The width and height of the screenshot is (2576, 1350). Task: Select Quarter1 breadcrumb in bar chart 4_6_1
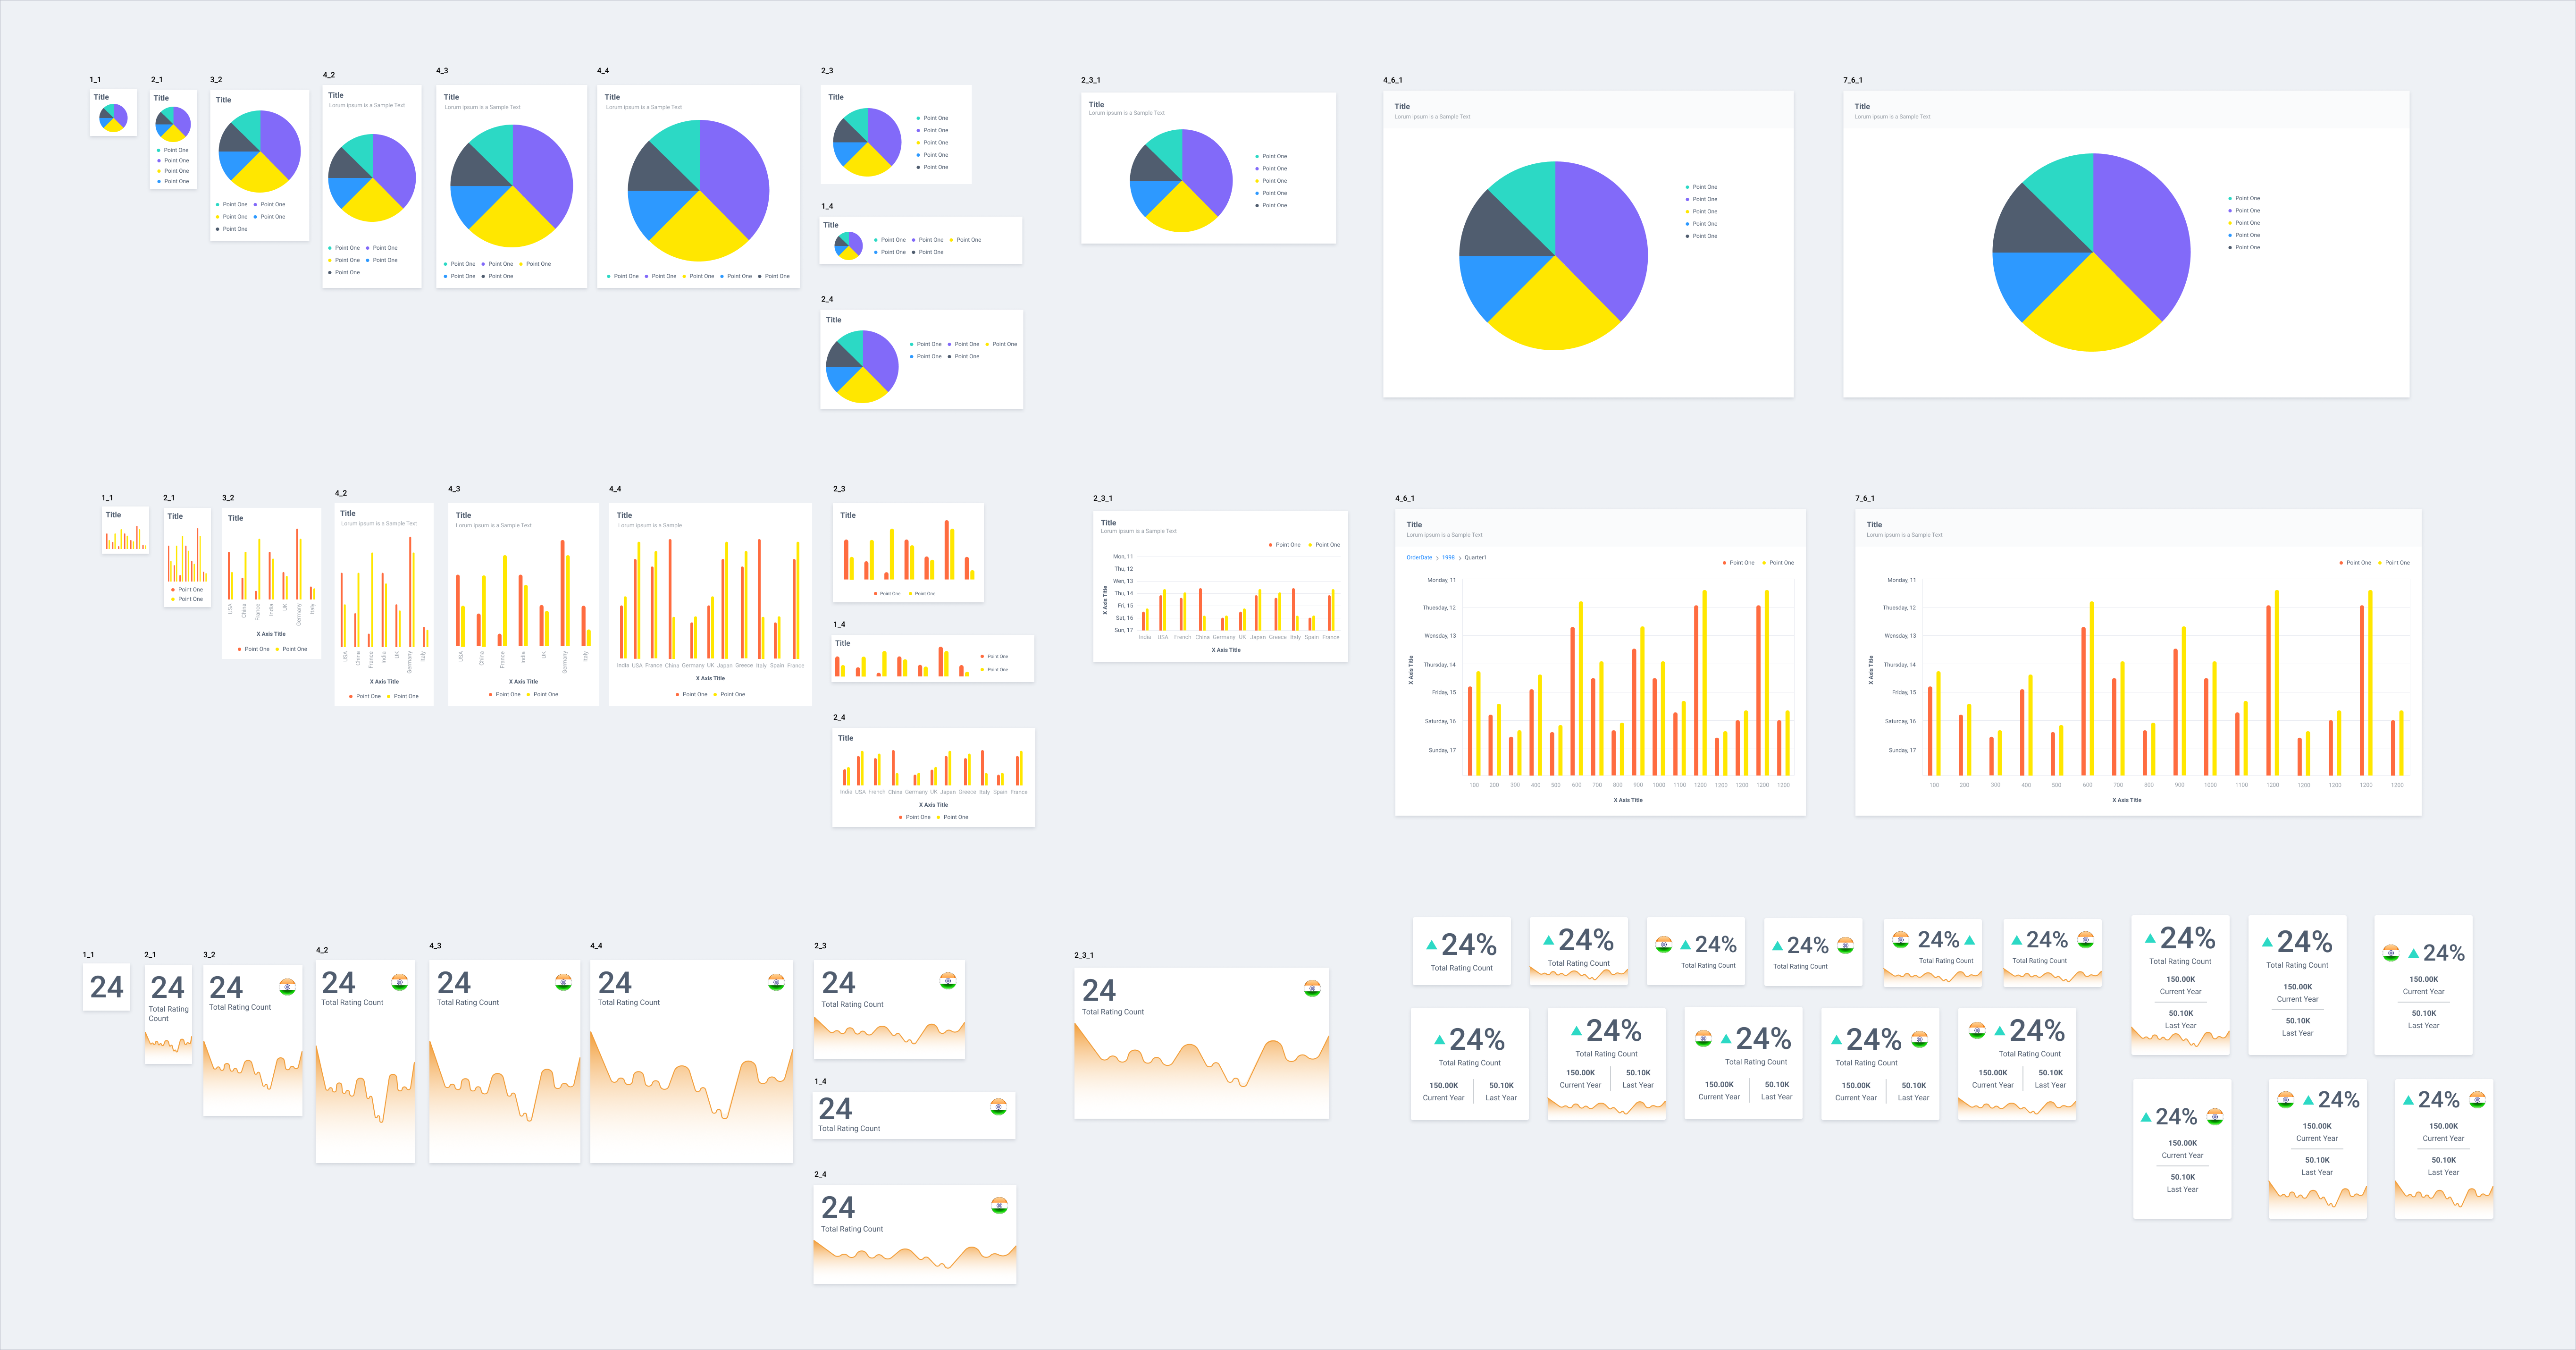pyautogui.click(x=1475, y=558)
